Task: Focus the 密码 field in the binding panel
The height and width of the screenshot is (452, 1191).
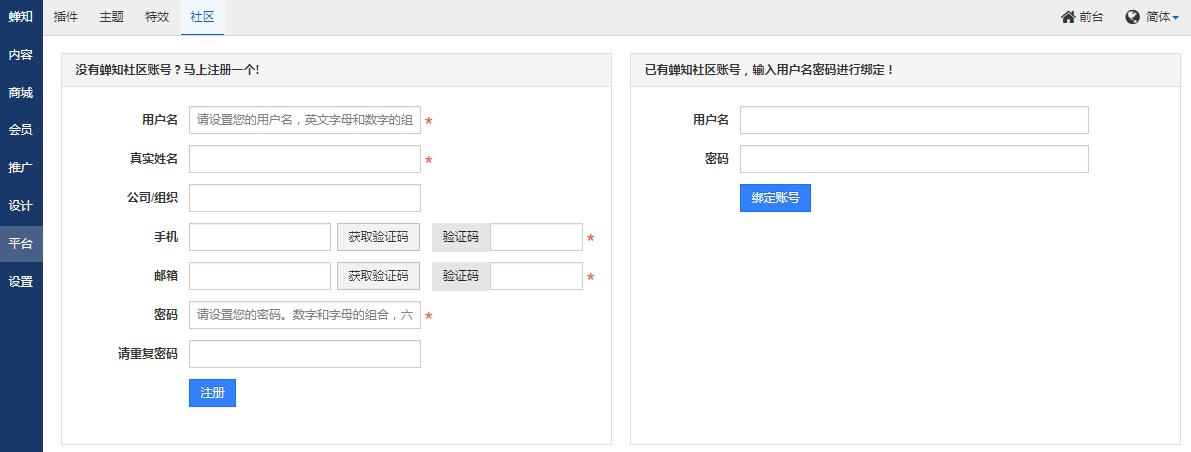Action: tap(914, 159)
